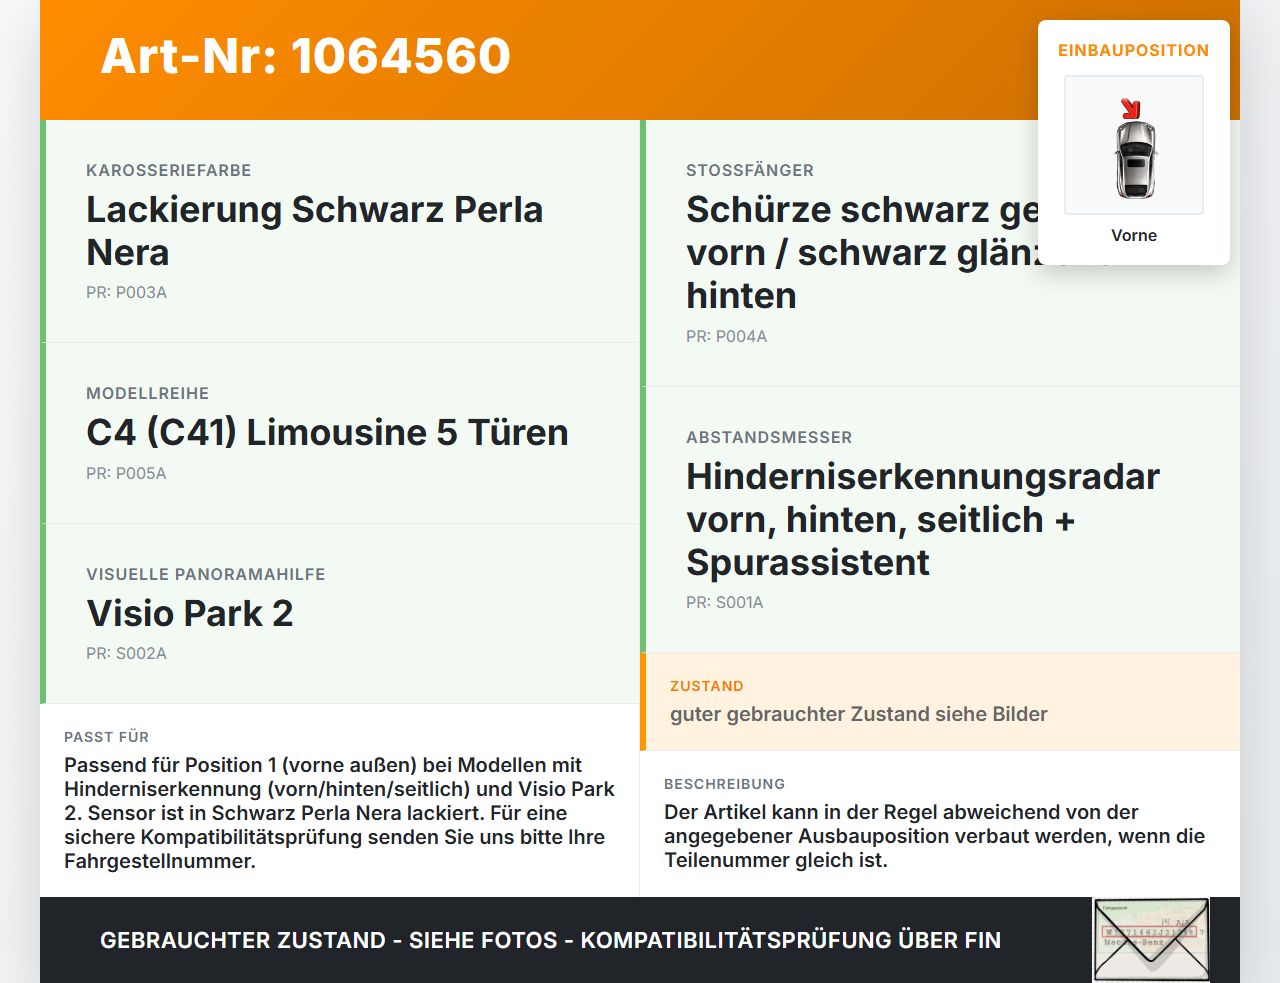Select guter gebrauchter Zustand siehe Bilder

(x=859, y=714)
